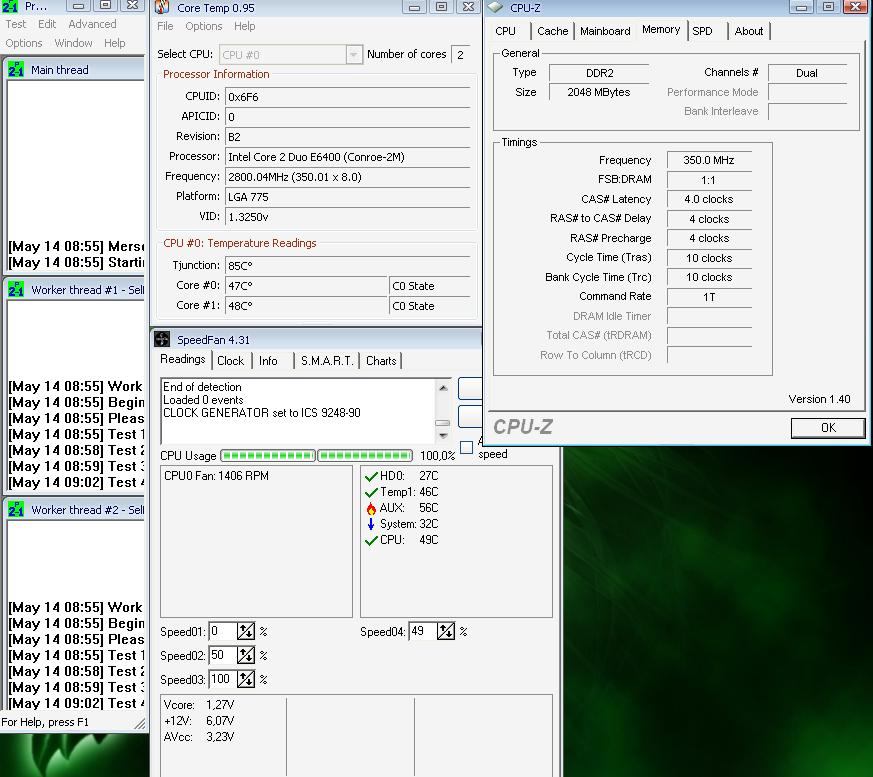Switch to the Cache tab in CPU-Z
This screenshot has width=873, height=777.
(x=552, y=31)
